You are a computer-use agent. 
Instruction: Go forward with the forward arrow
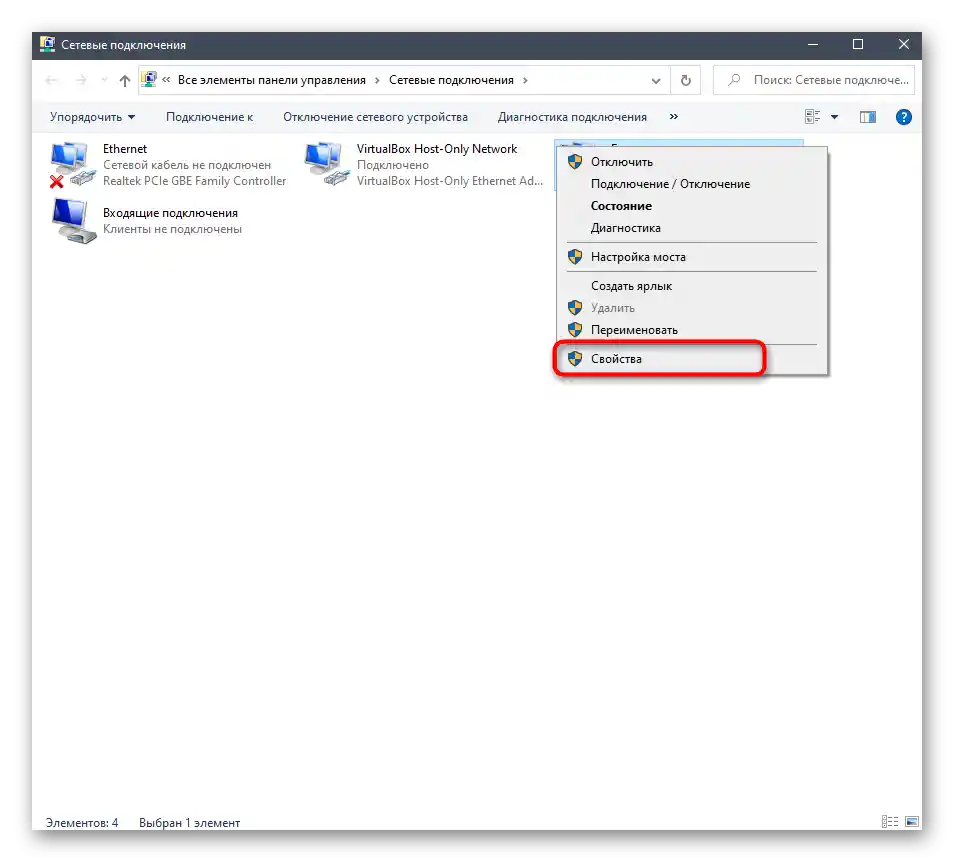(x=81, y=80)
